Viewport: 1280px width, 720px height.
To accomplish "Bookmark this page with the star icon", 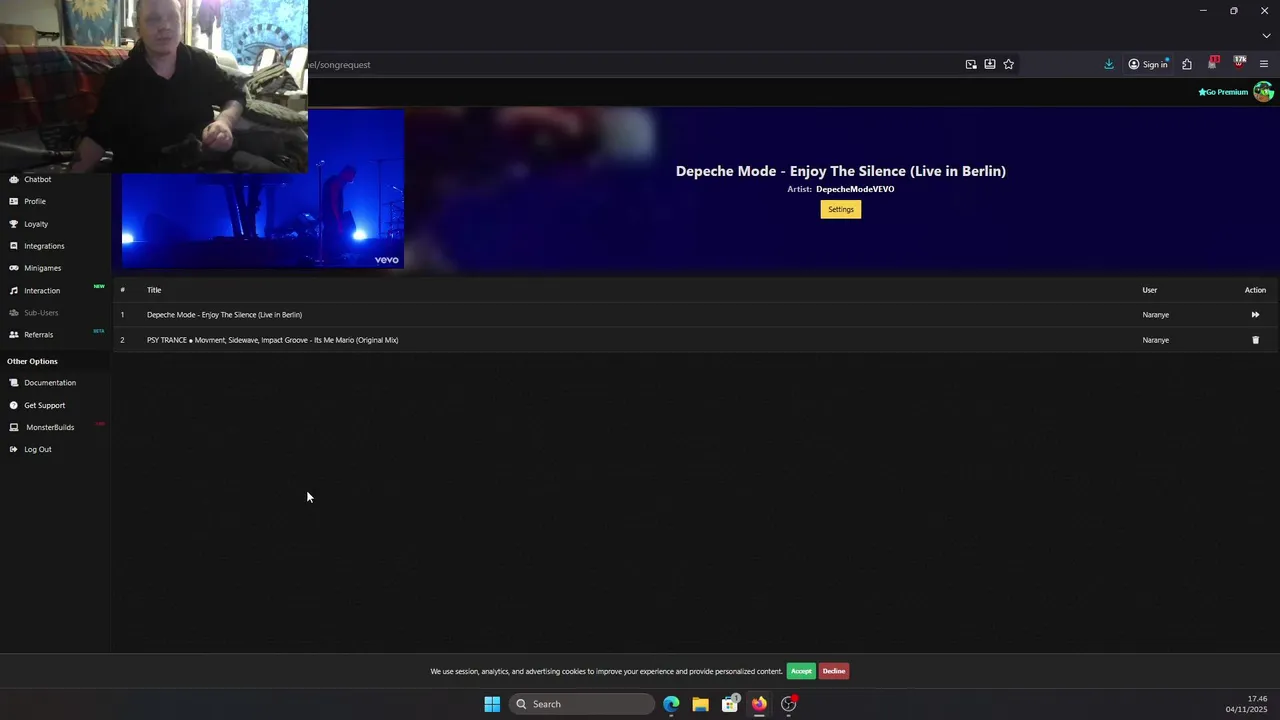I will pyautogui.click(x=1008, y=64).
